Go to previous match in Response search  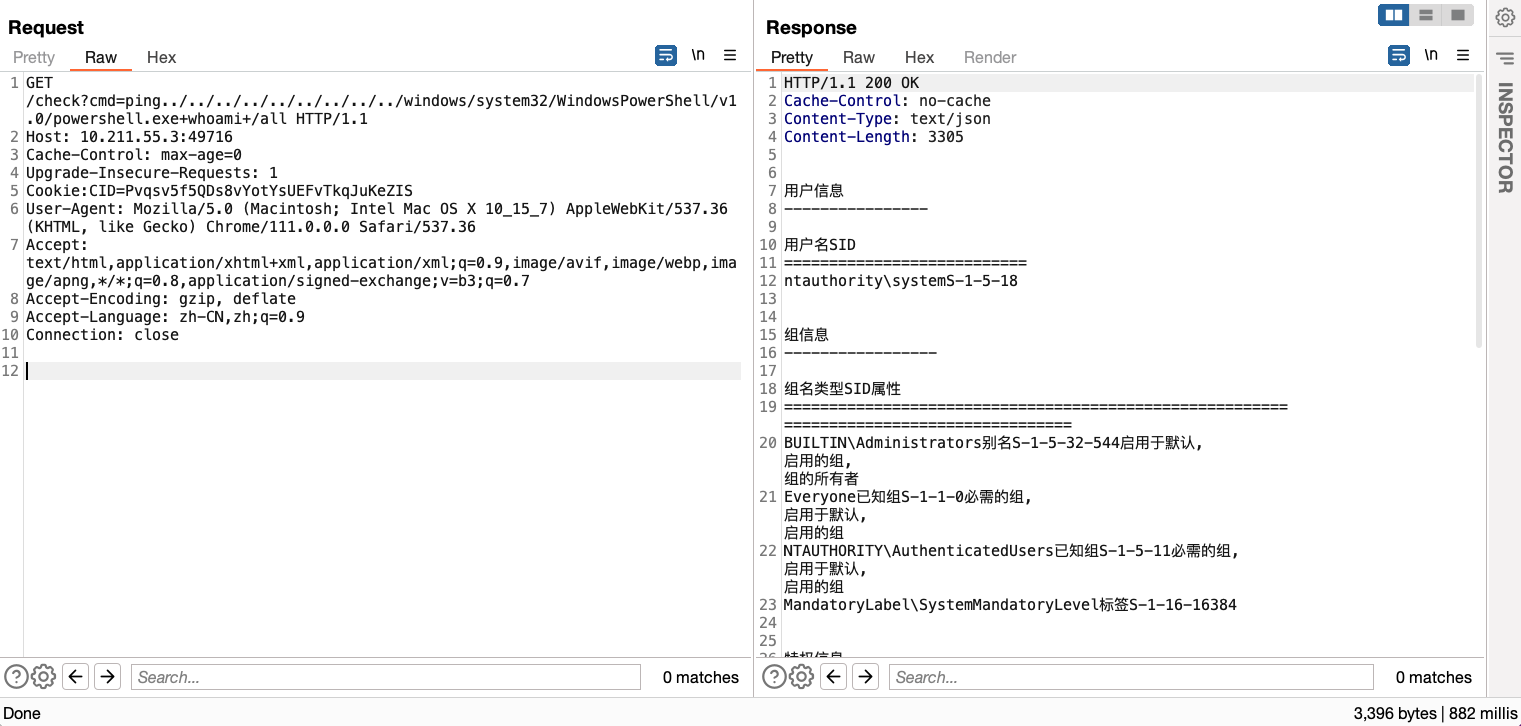coord(833,677)
